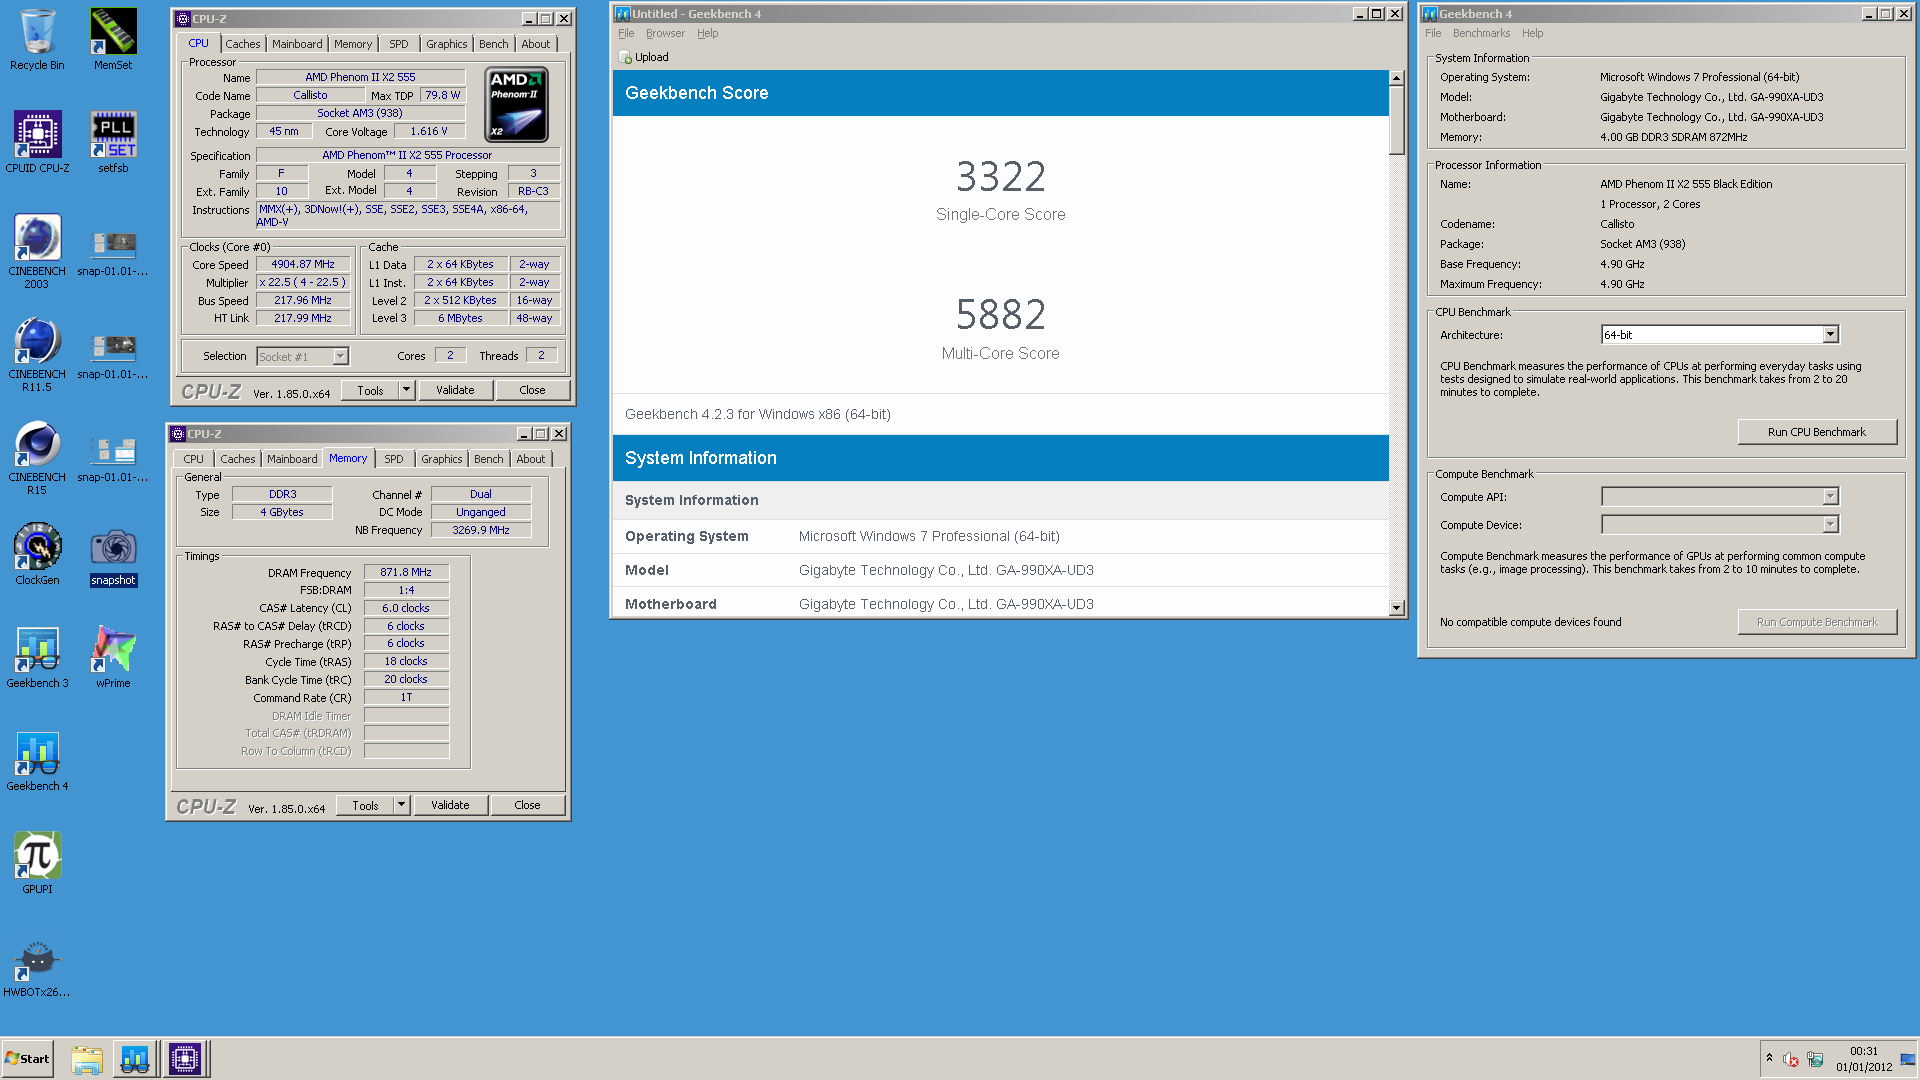The width and height of the screenshot is (1920, 1080).
Task: Open the CPUID CPU-Z desktop shortcut
Action: [x=37, y=143]
